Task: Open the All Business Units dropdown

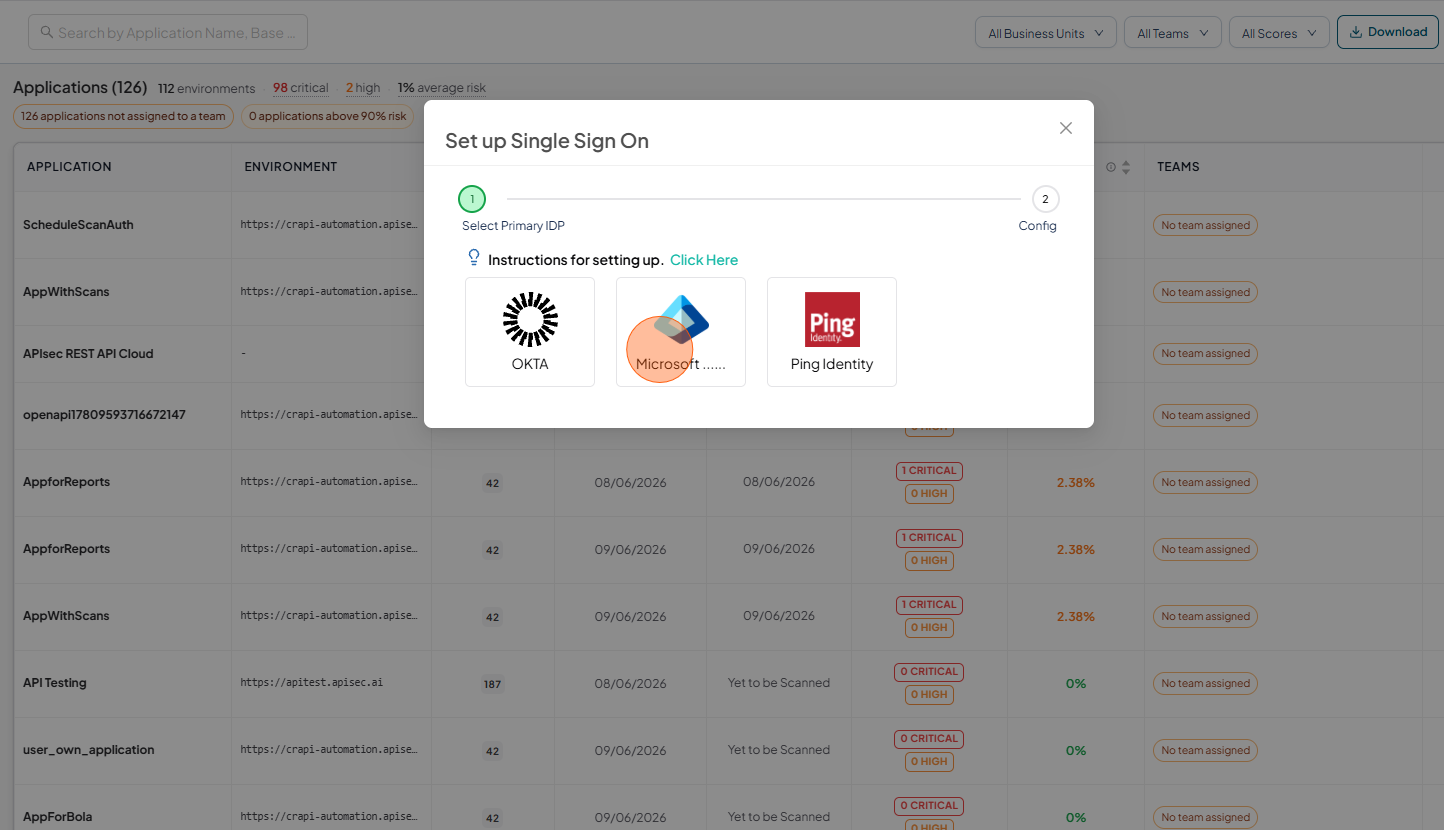Action: click(x=1046, y=33)
